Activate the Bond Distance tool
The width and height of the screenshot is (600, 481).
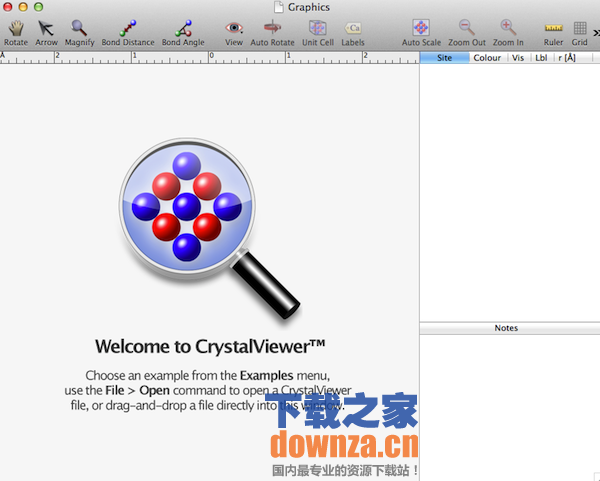[128, 33]
